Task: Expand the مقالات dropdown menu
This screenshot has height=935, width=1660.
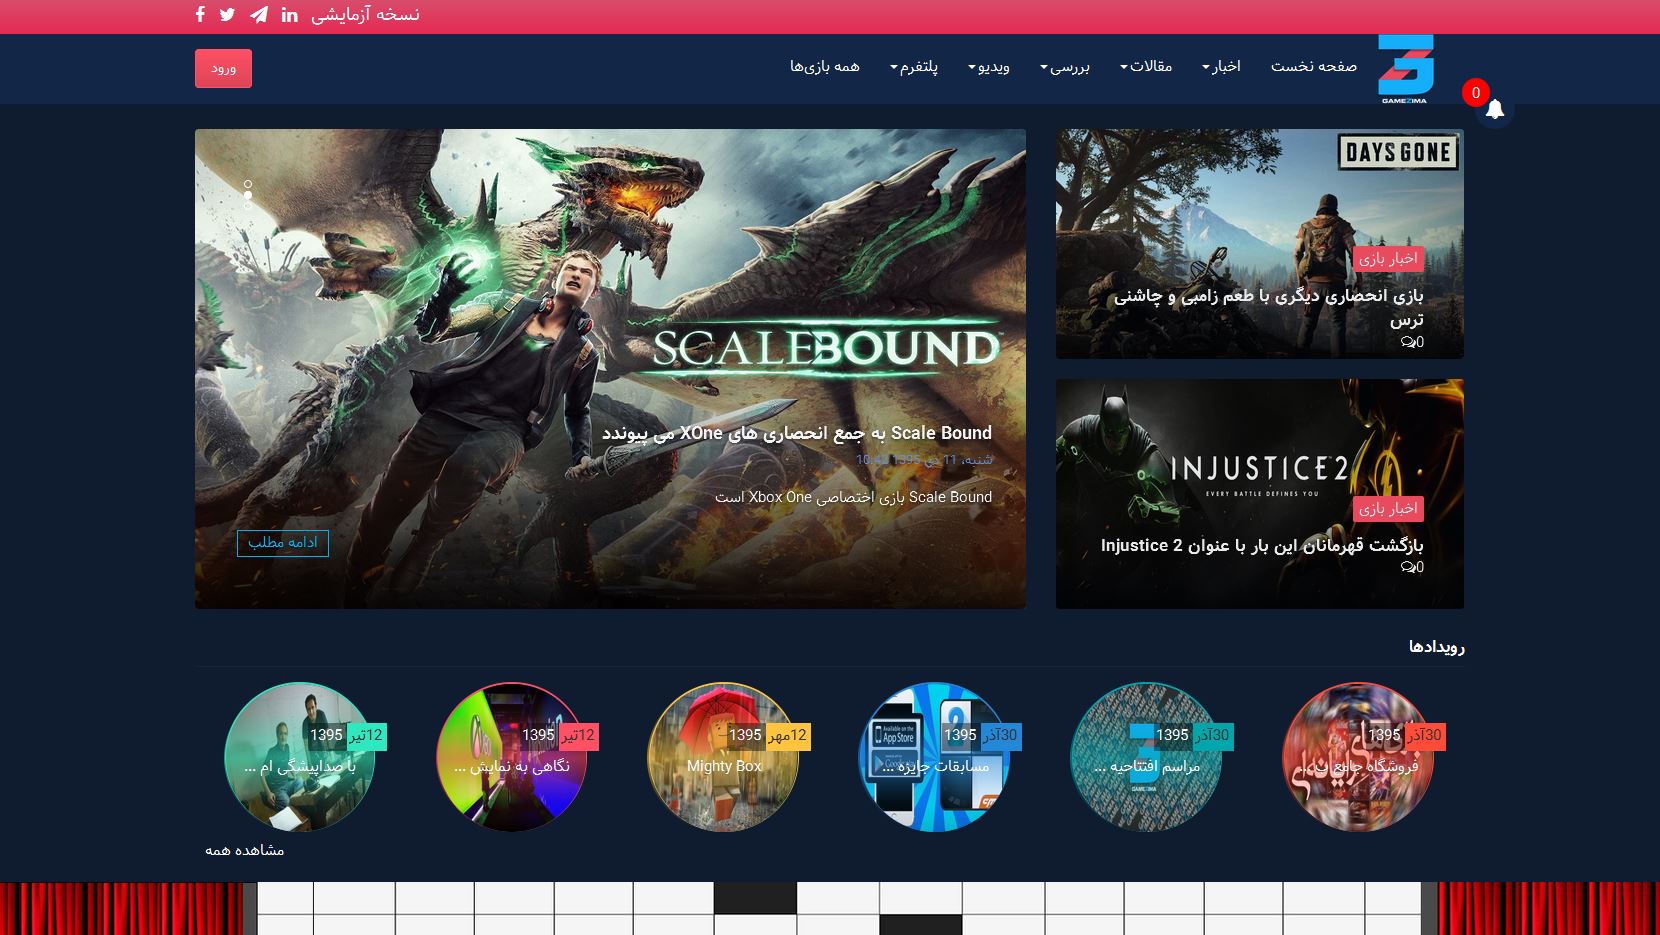Action: pyautogui.click(x=1146, y=66)
